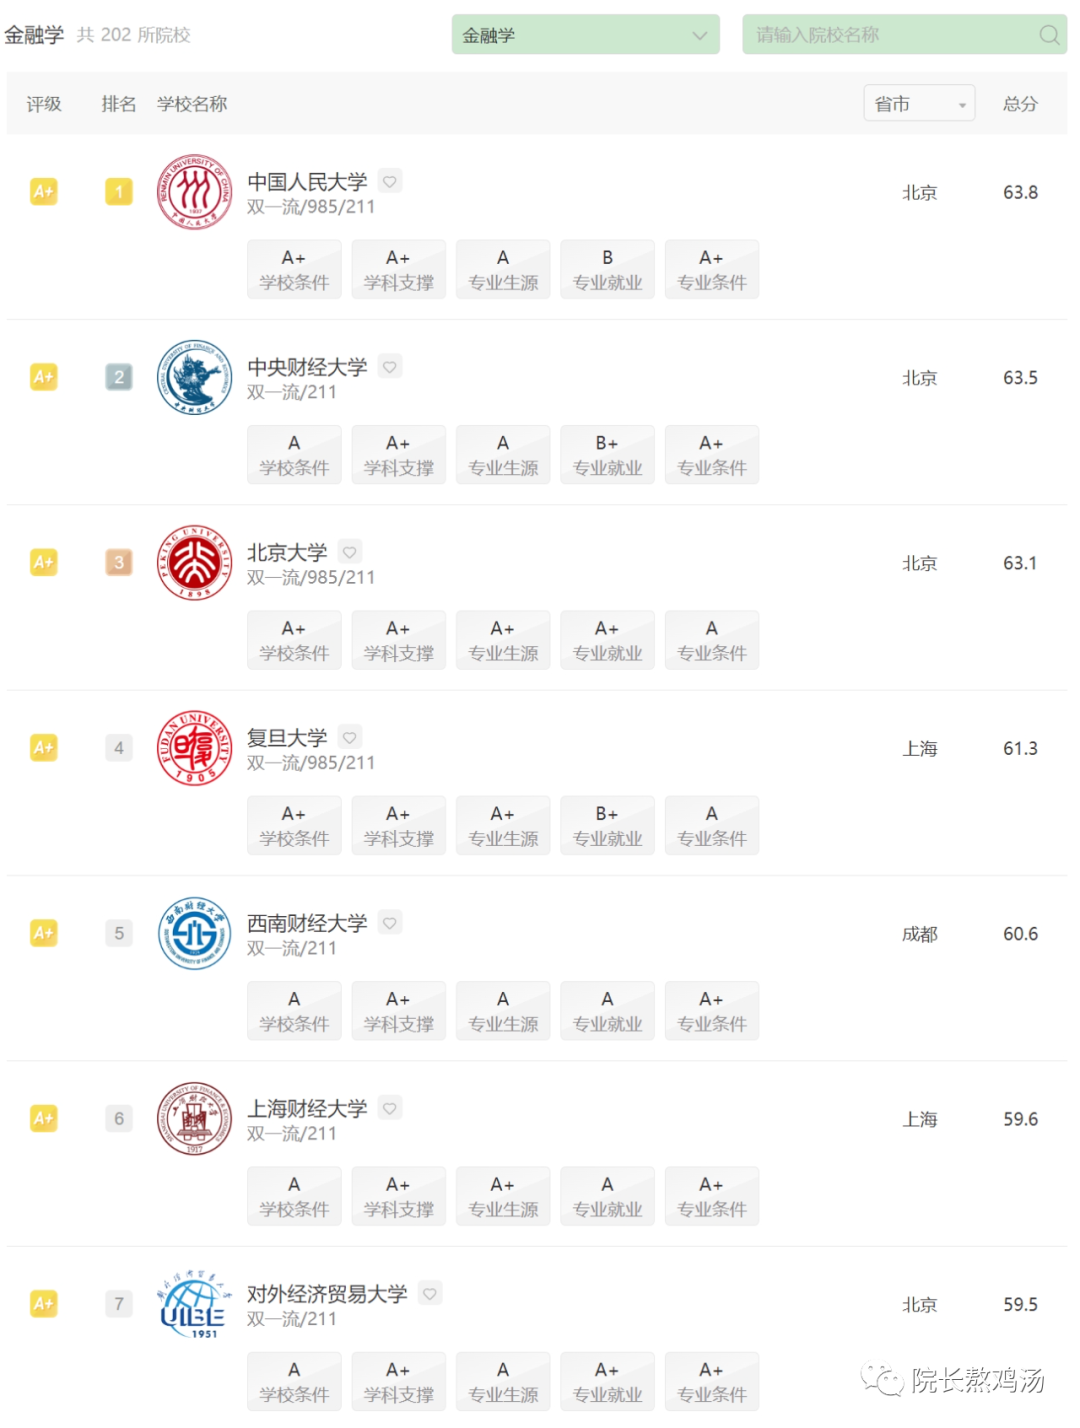
Task: Focus the 请输入院校名称 search field
Action: (x=890, y=35)
